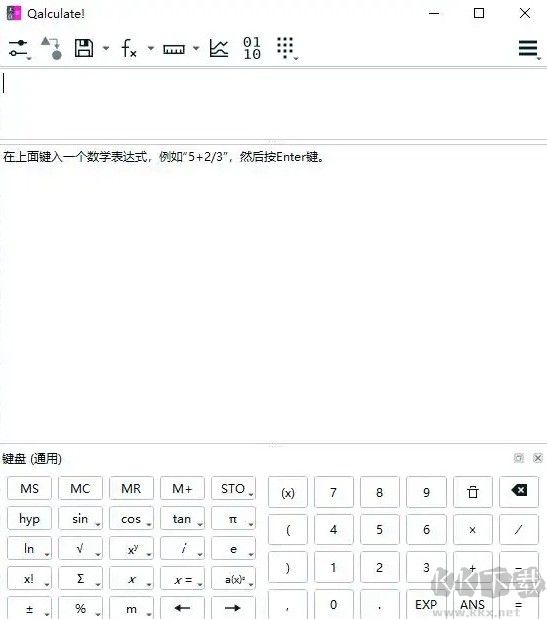547x619 pixels.
Task: Click the EXP exponent key
Action: pos(426,604)
